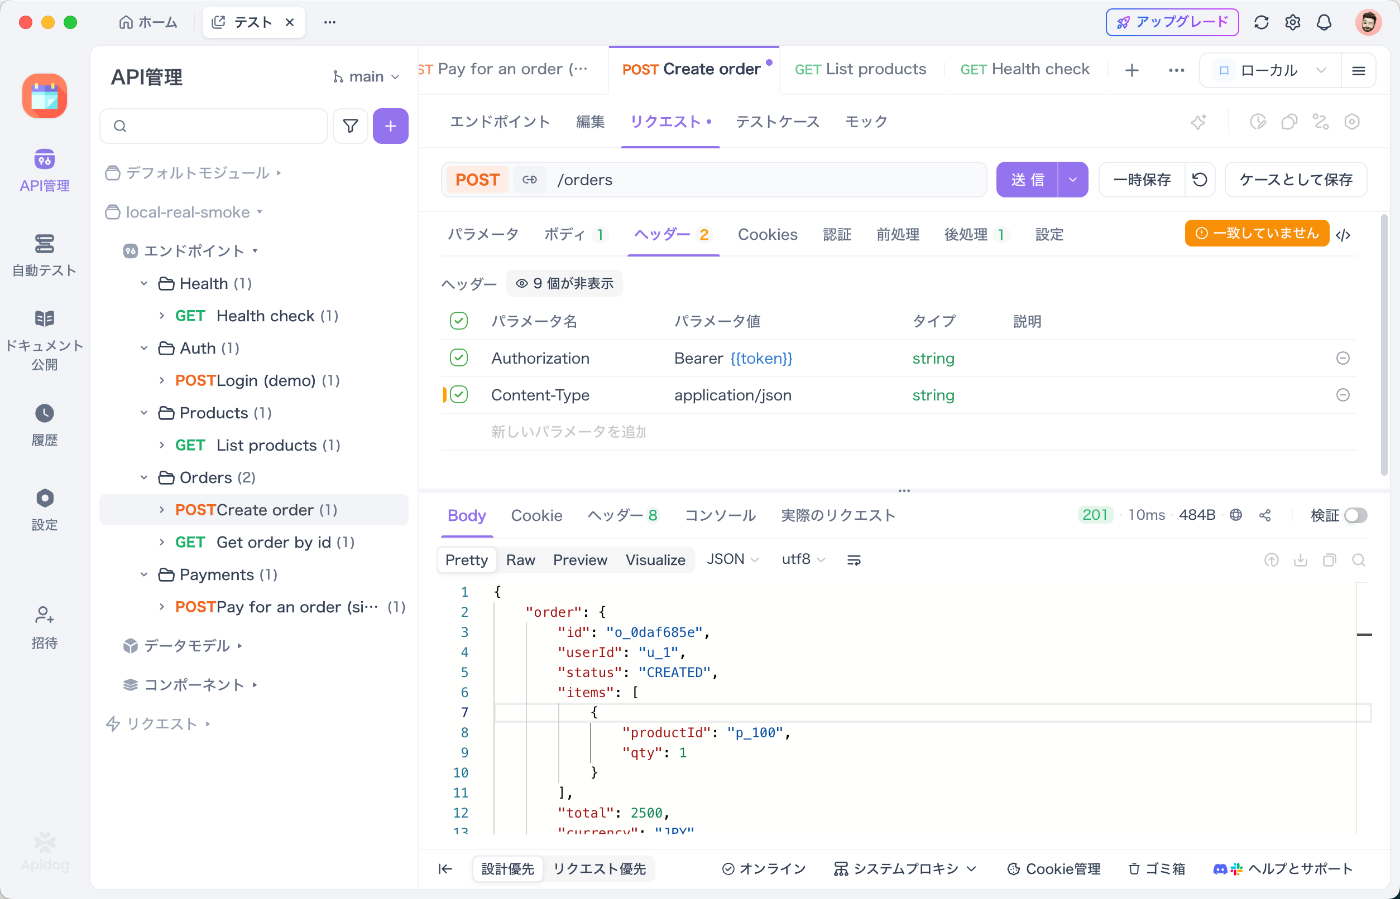Screen dimensions: 1400x899
Task: Open the code generation icon
Action: pyautogui.click(x=1343, y=235)
